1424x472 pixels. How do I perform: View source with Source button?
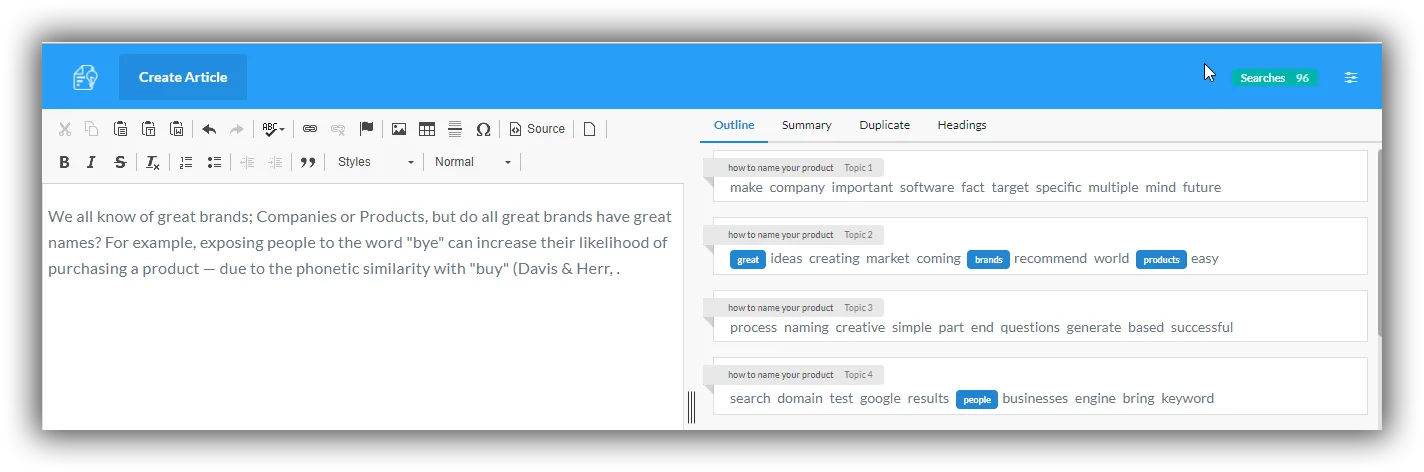click(x=537, y=129)
